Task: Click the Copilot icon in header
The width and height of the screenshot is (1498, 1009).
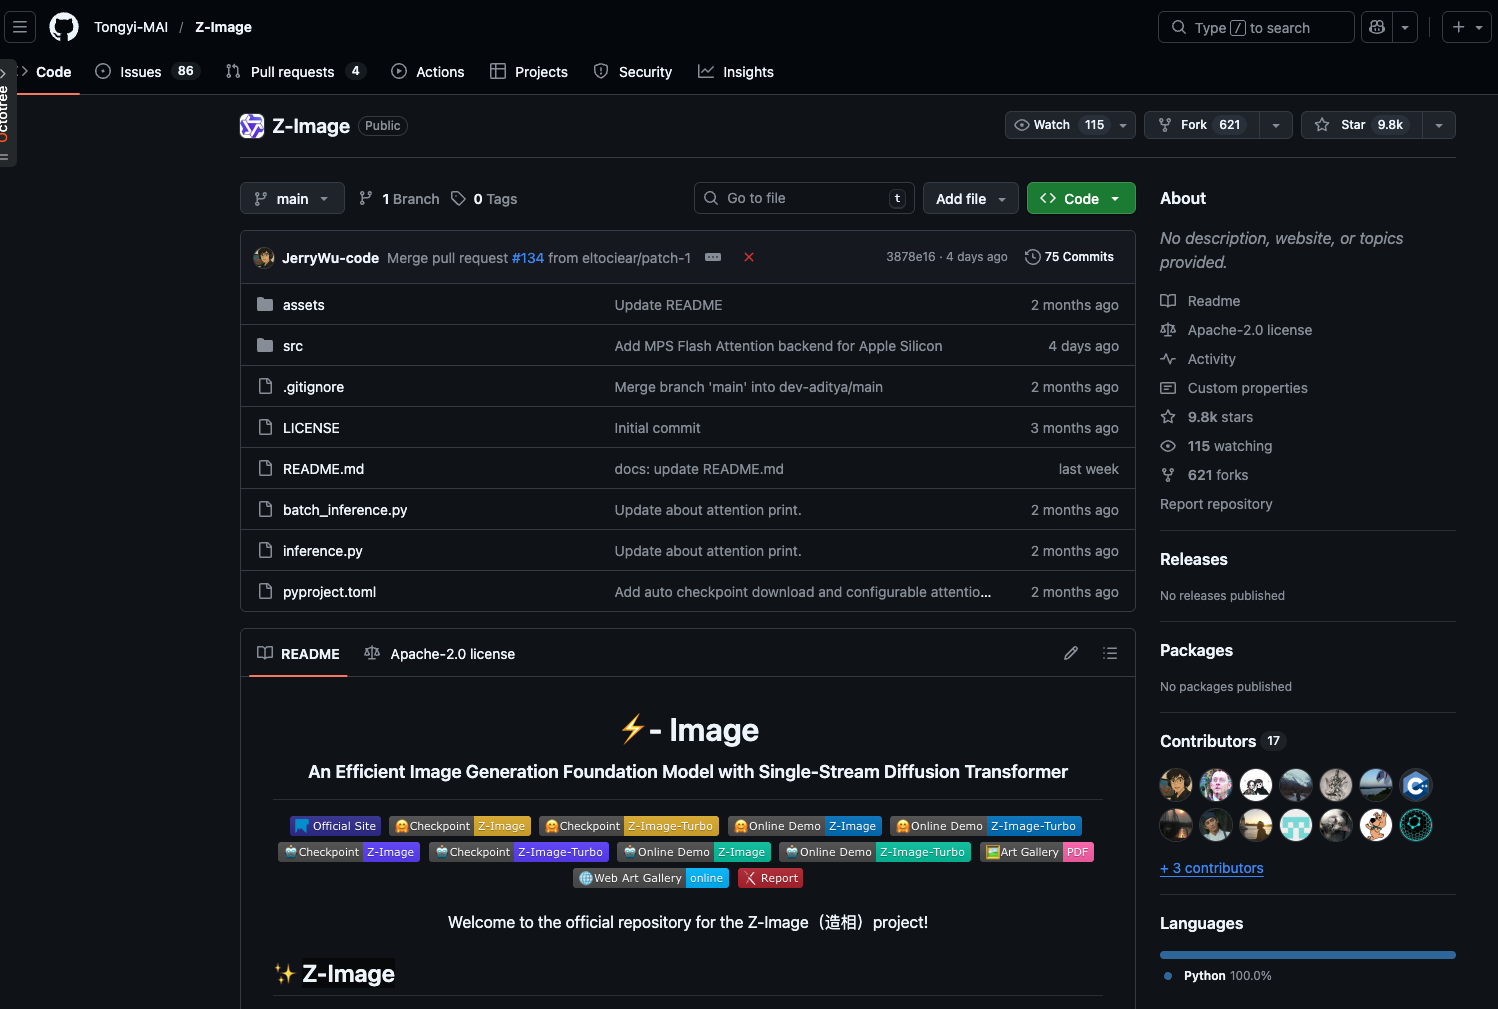Action: tap(1377, 27)
